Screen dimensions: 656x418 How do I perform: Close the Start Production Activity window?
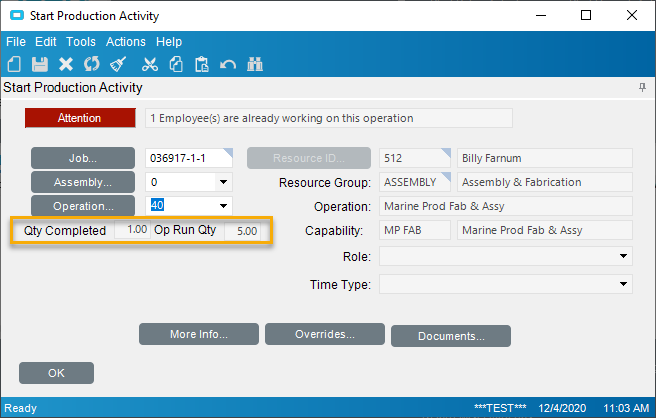coord(632,15)
